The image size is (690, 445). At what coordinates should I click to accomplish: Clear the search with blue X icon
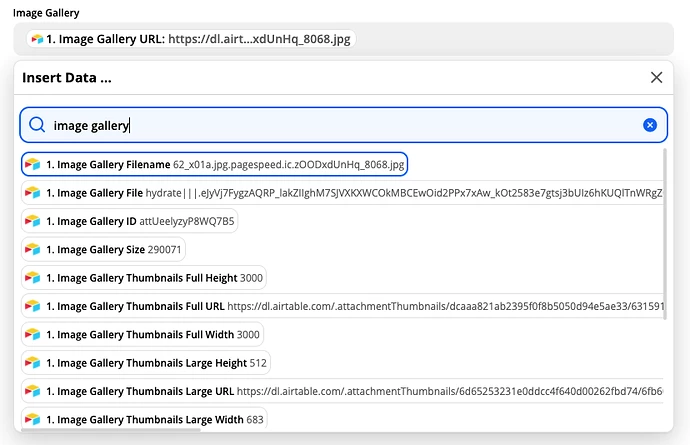tap(650, 125)
